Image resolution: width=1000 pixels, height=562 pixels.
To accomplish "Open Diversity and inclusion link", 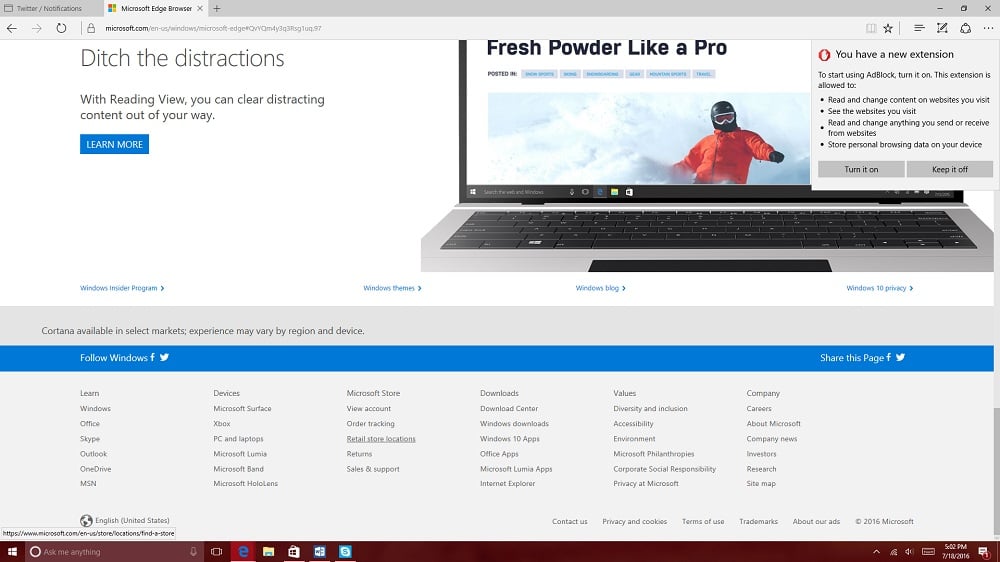I will (651, 408).
